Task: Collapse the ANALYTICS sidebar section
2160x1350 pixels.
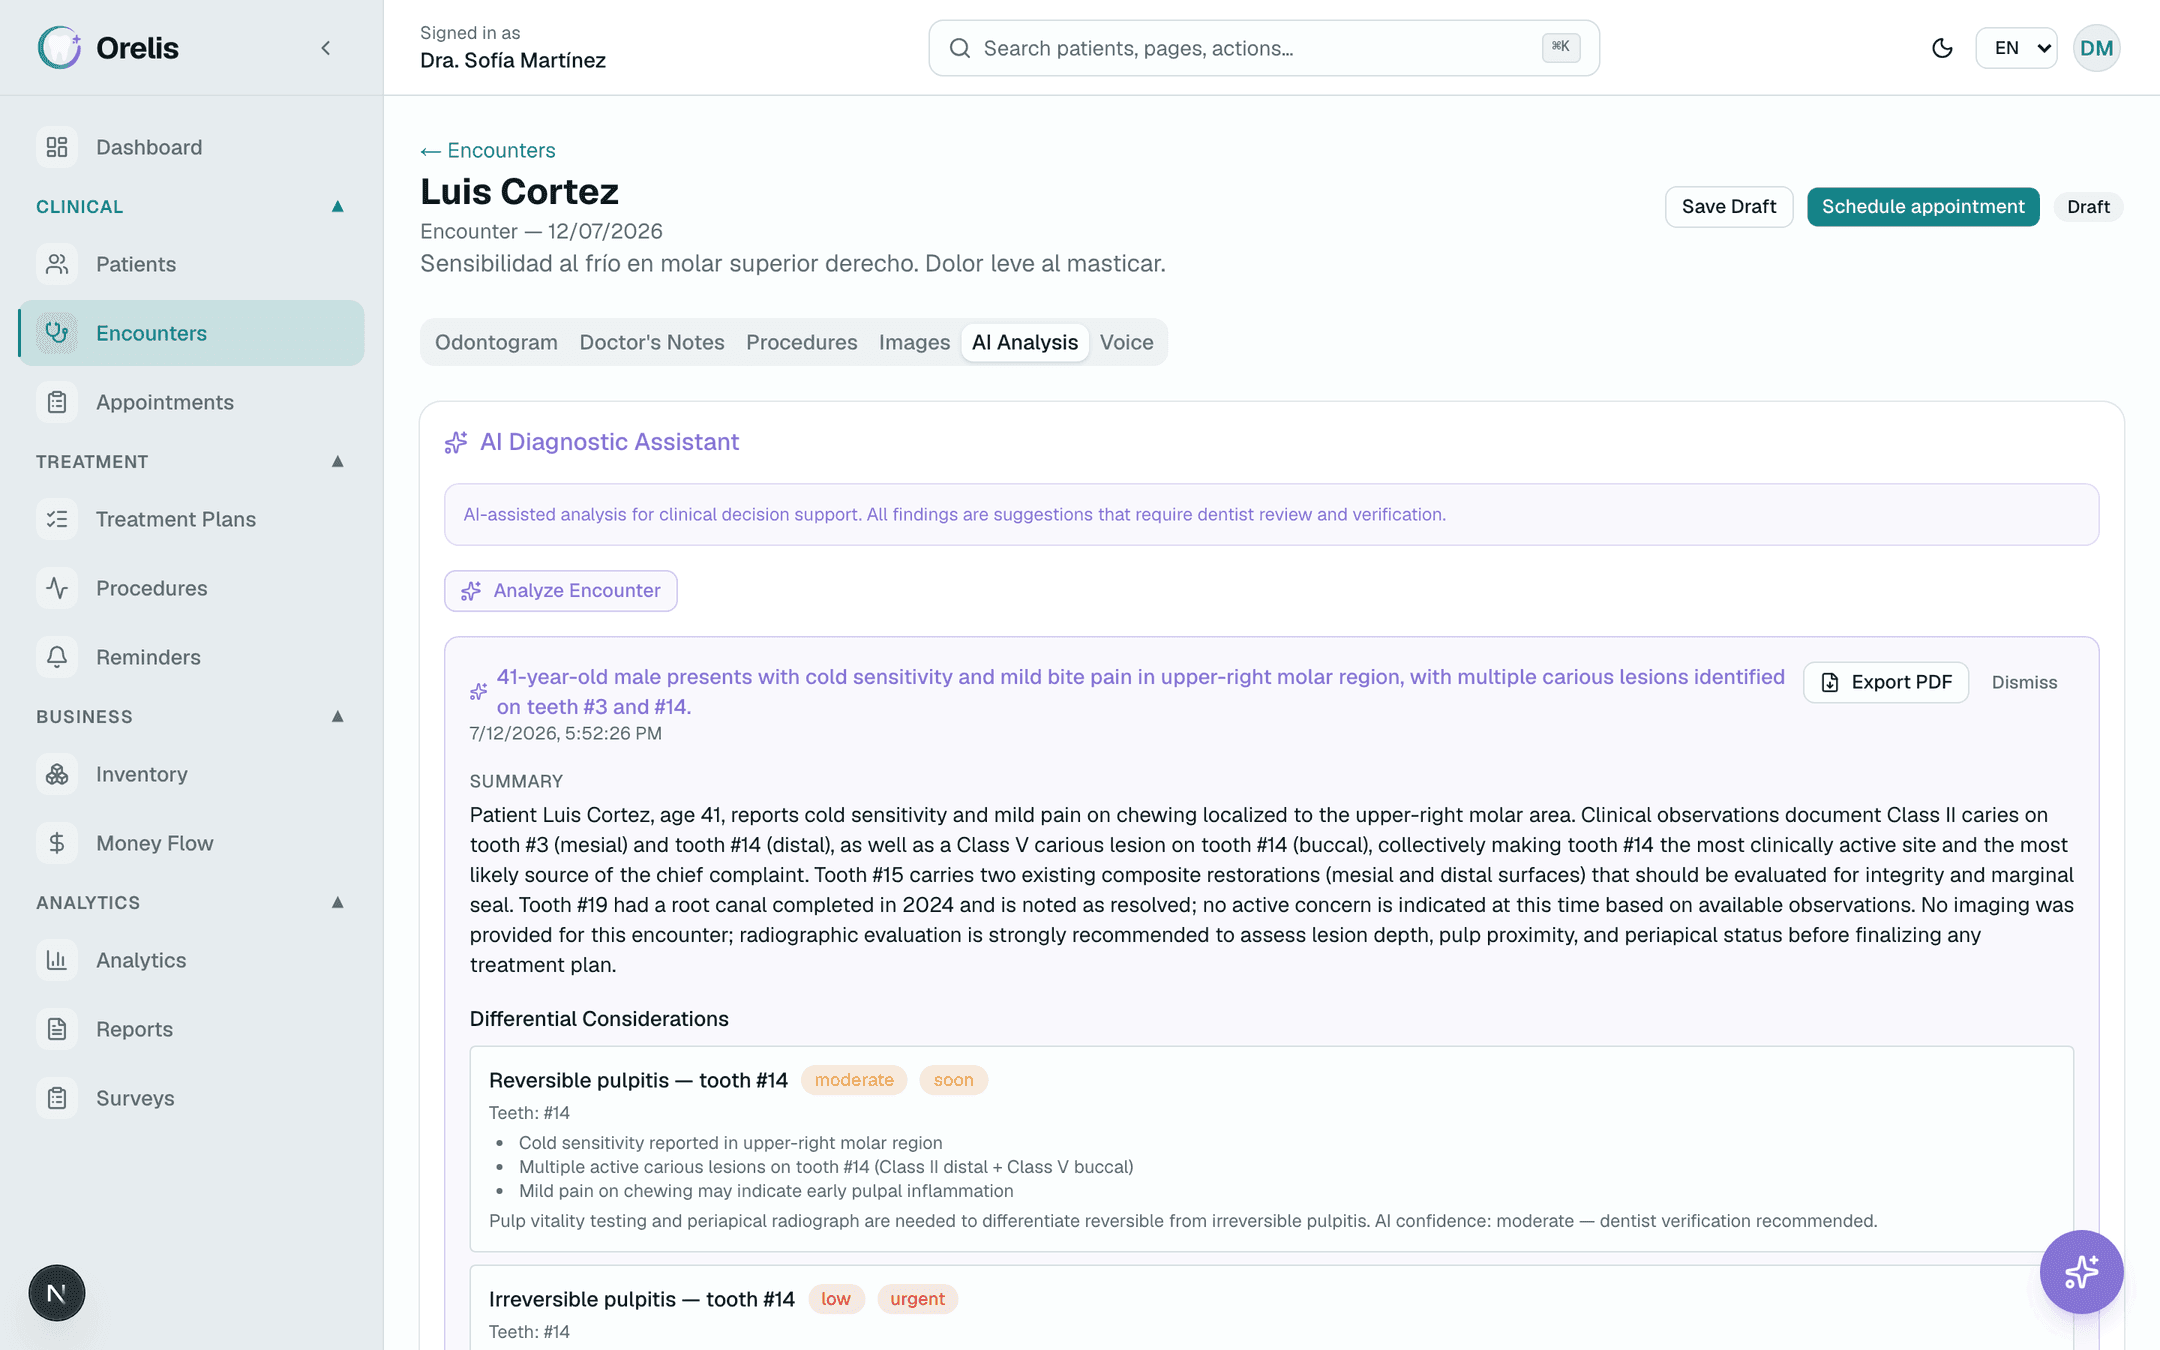Action: [338, 903]
